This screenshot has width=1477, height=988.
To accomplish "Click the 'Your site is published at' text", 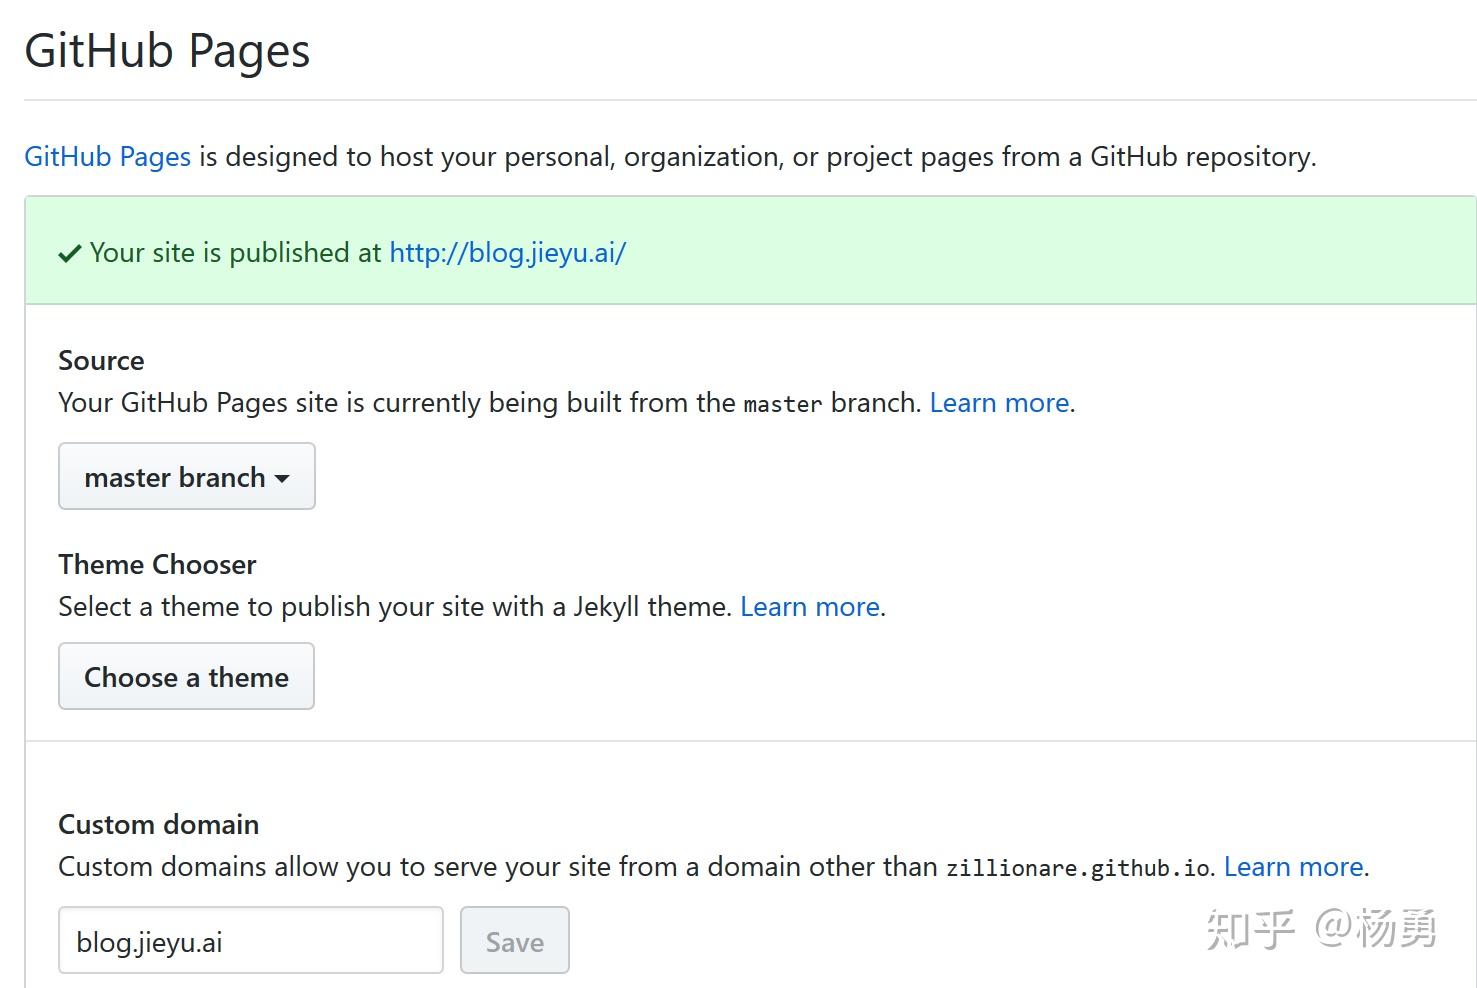I will pos(235,253).
